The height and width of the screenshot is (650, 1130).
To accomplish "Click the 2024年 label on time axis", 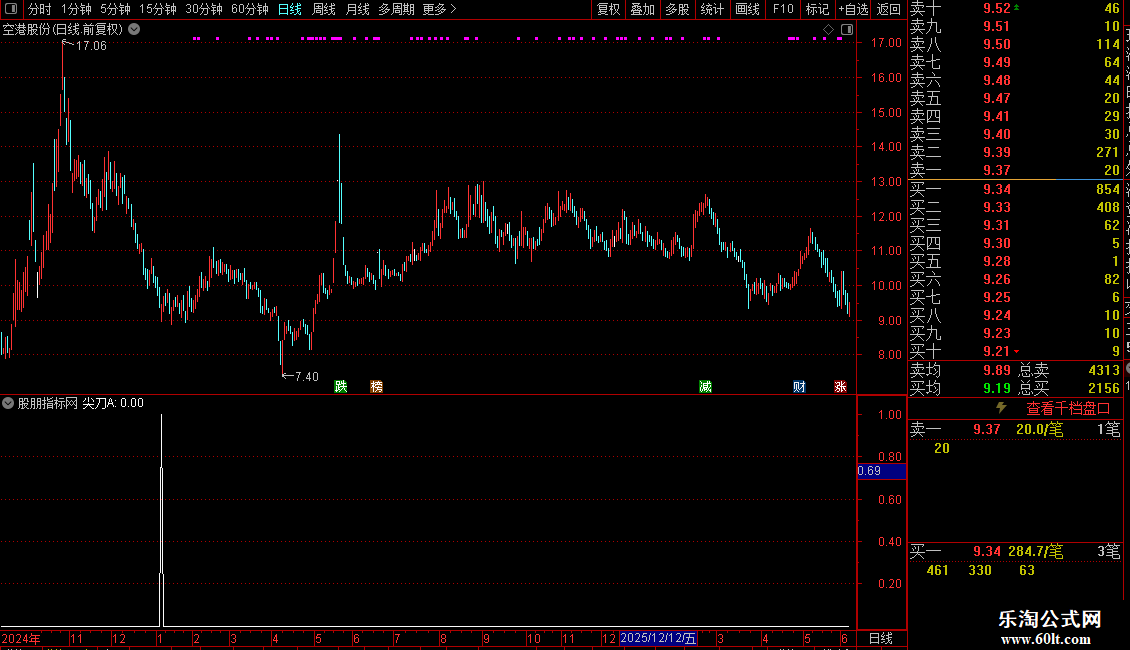I will point(21,638).
